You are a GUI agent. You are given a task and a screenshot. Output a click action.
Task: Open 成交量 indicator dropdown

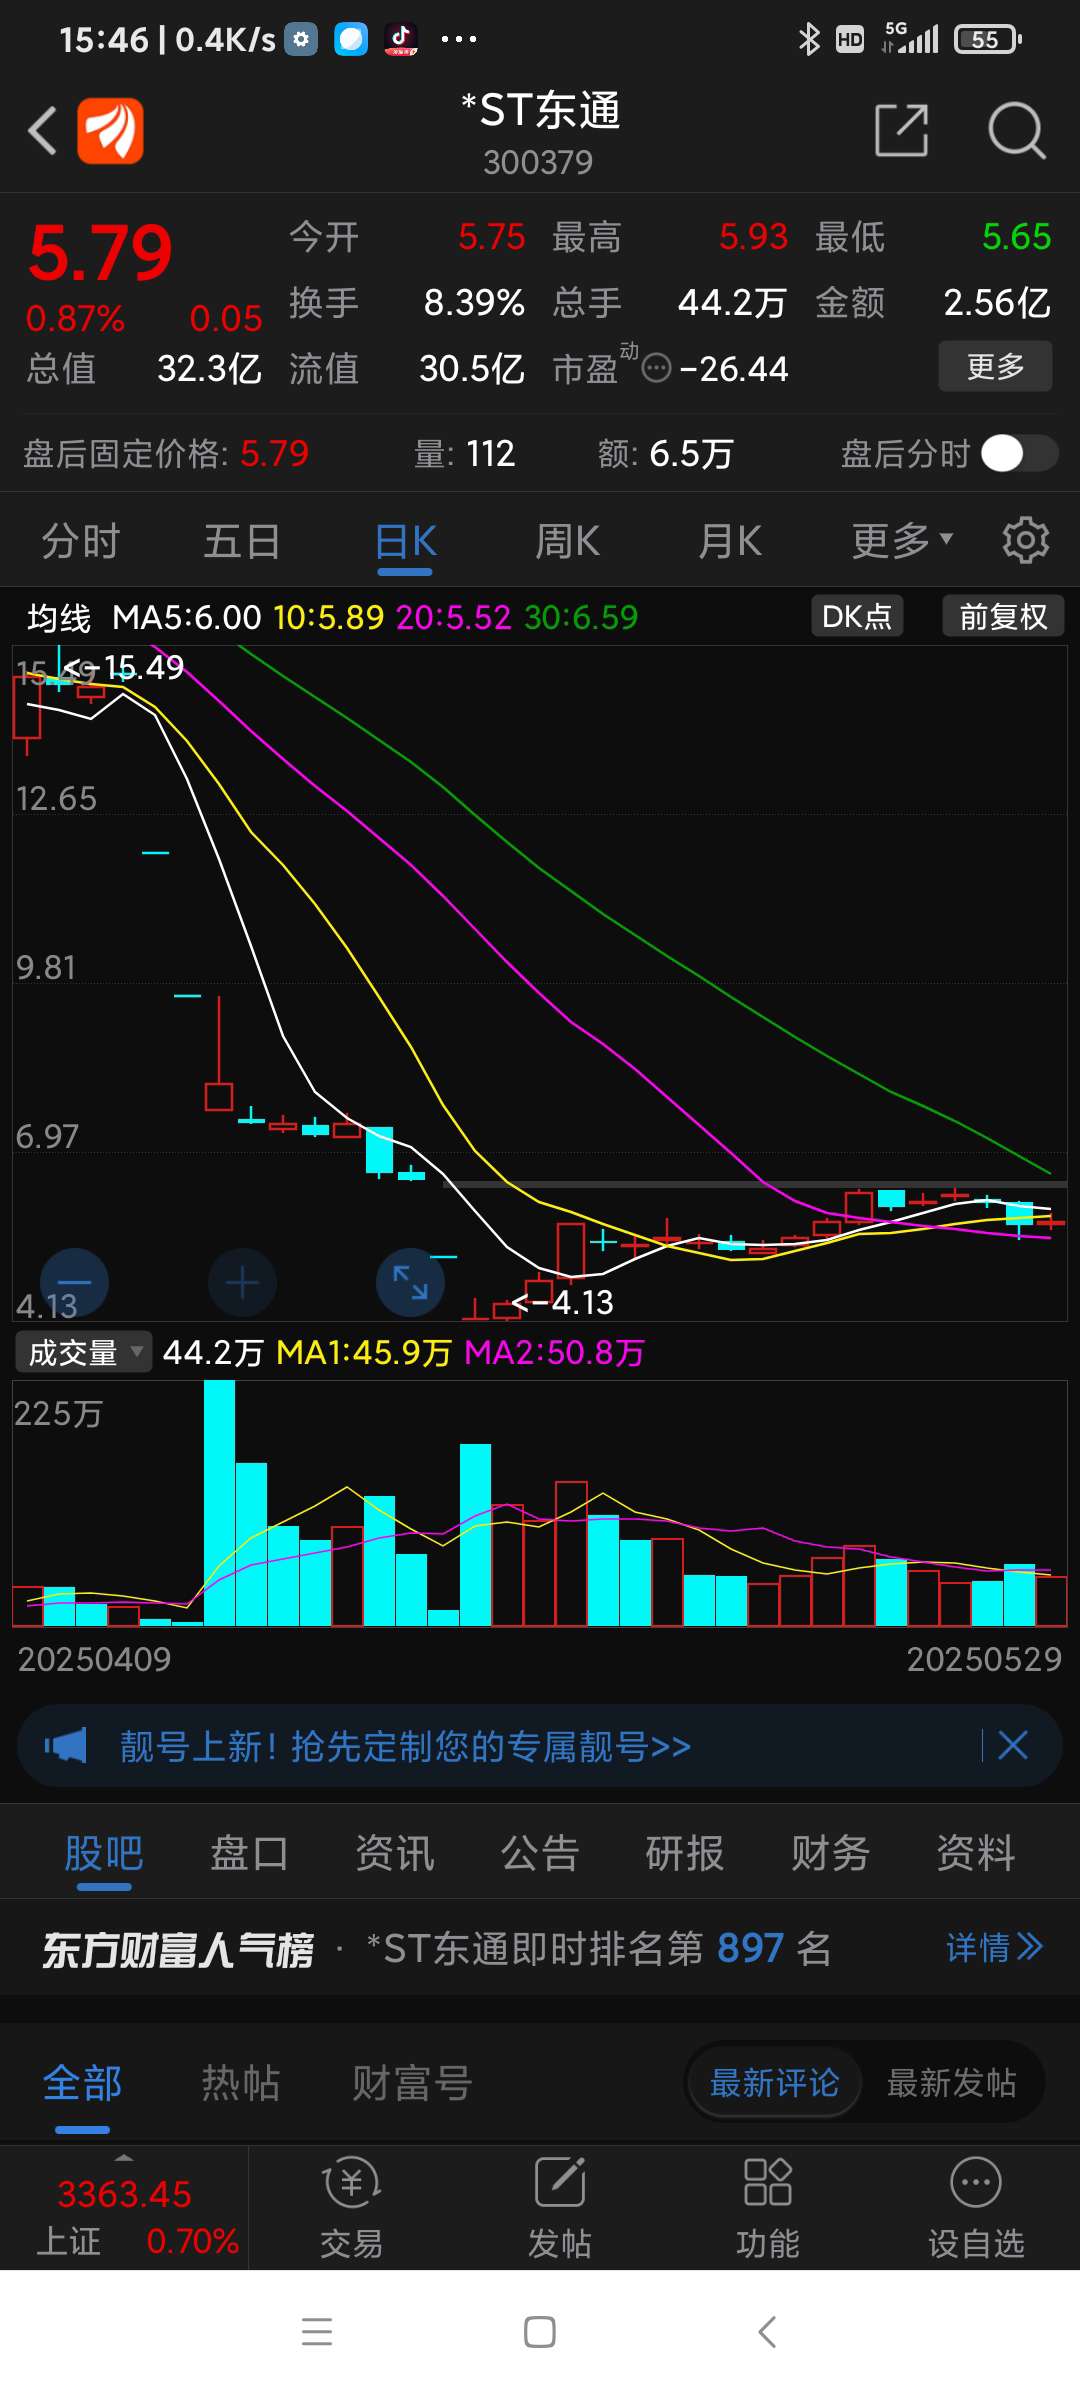[84, 1352]
